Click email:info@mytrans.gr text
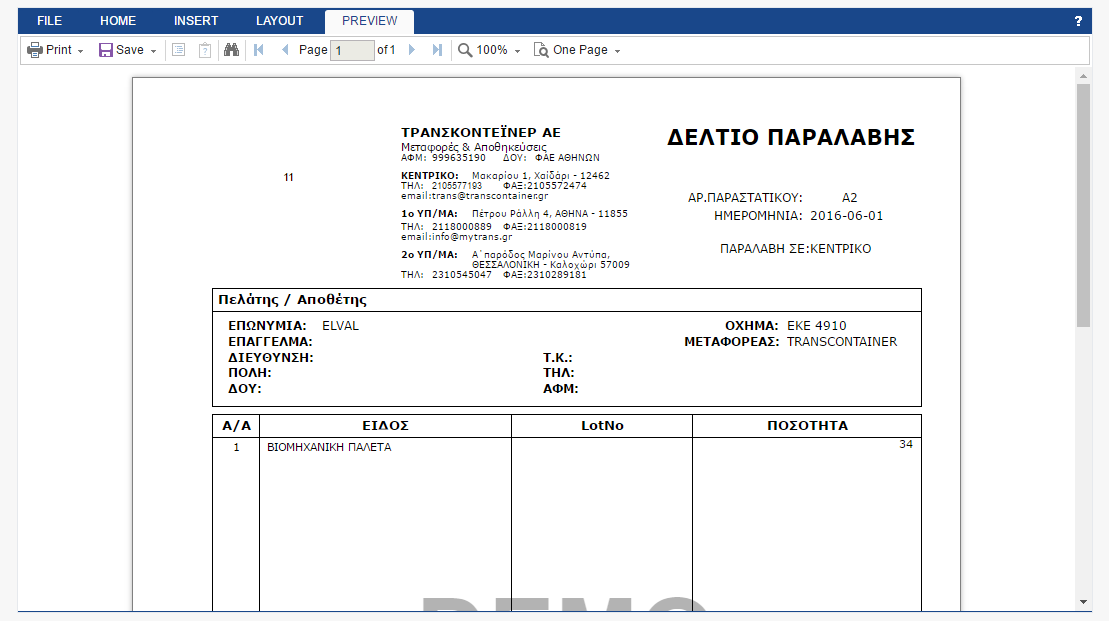The image size is (1109, 621). (x=456, y=237)
